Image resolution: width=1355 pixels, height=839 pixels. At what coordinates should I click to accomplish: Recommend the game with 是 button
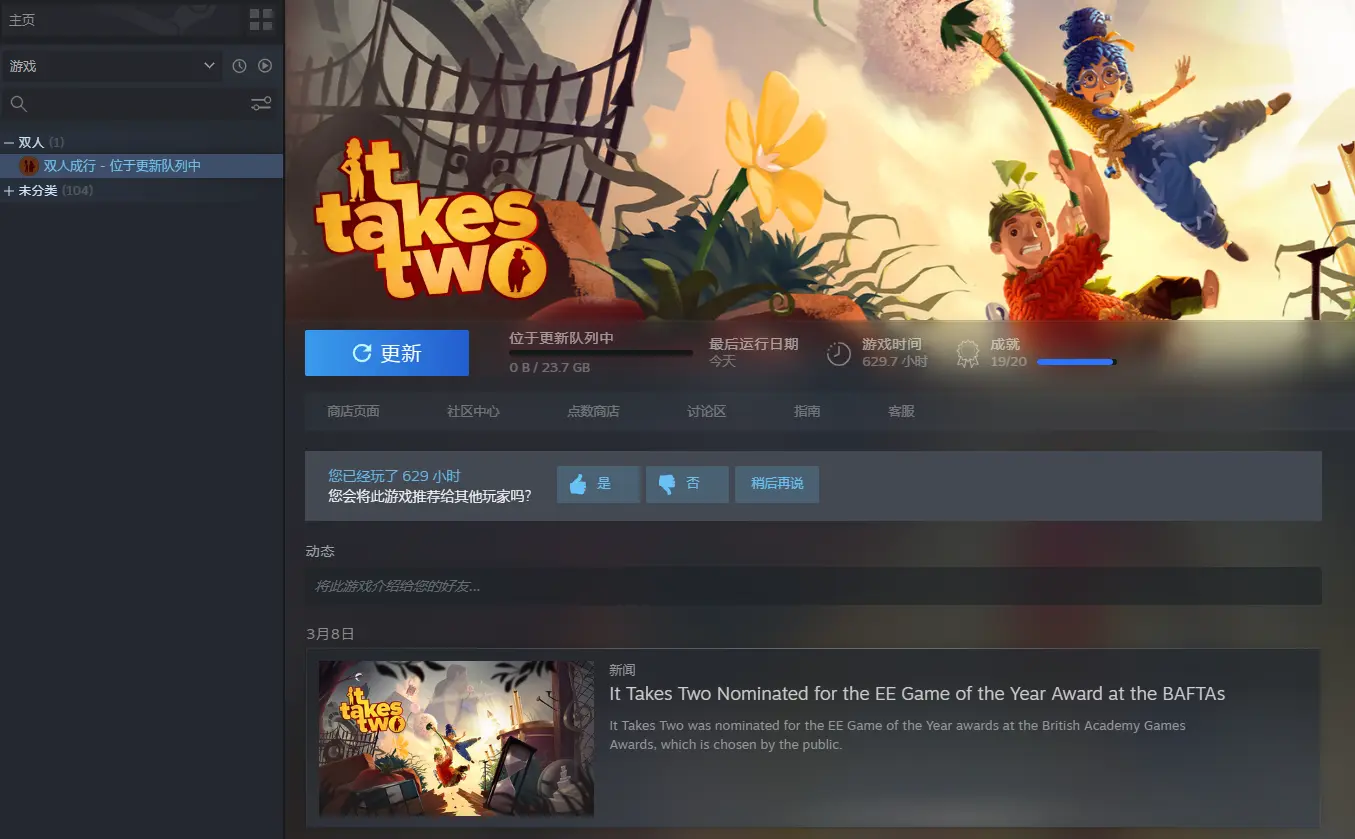click(x=598, y=484)
